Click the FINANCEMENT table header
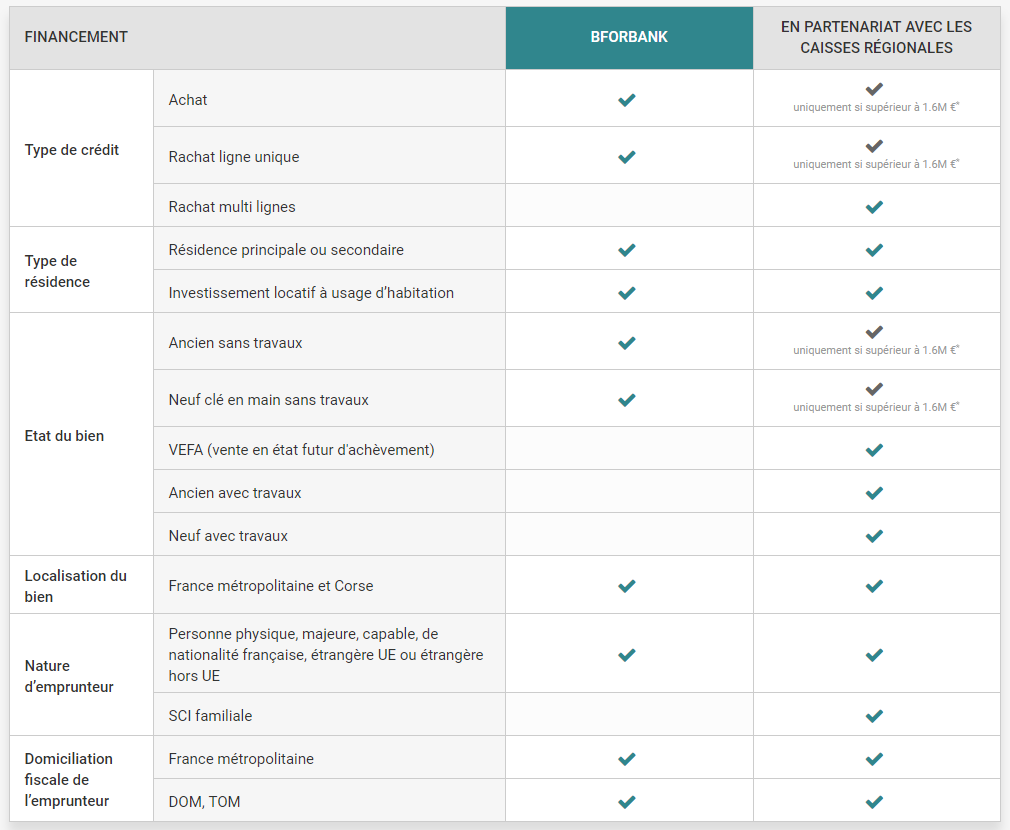 pos(76,37)
